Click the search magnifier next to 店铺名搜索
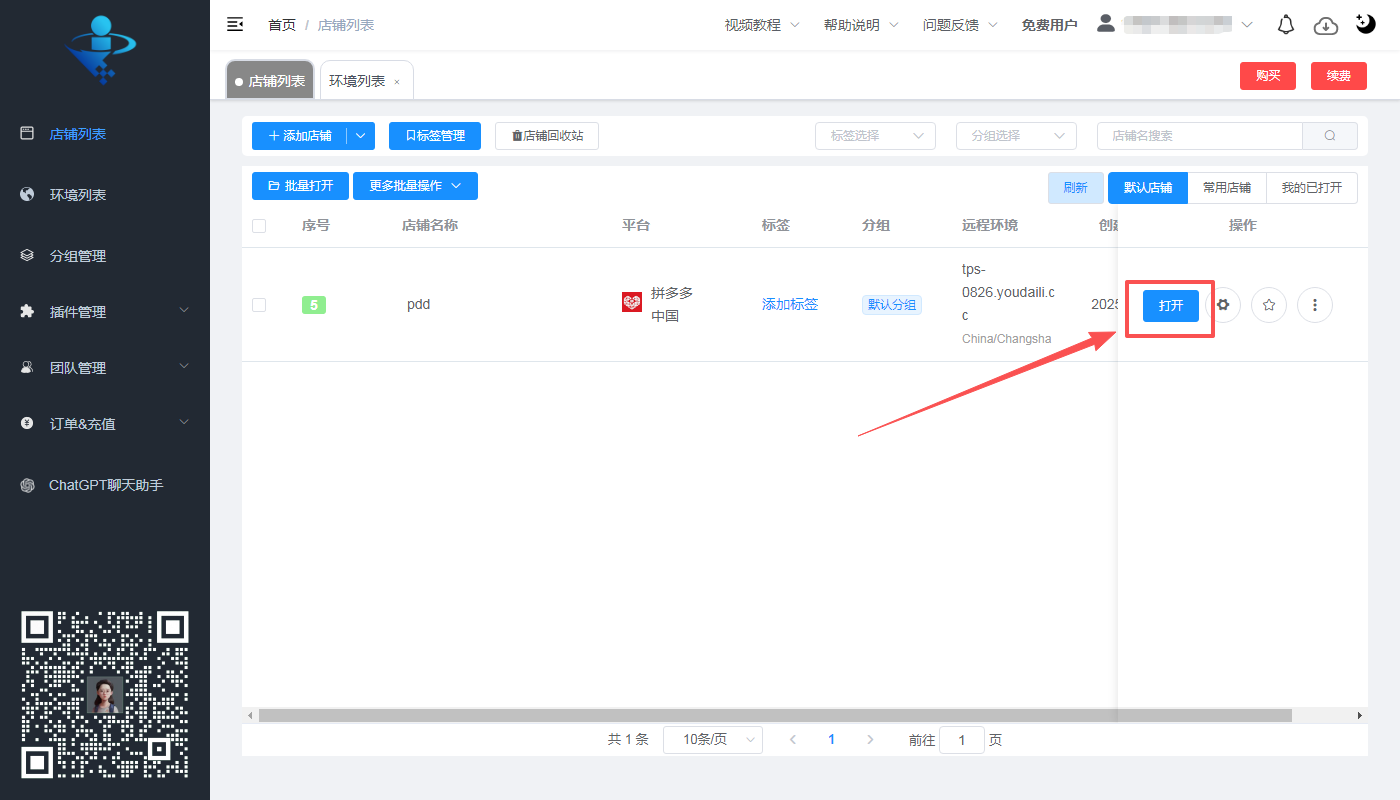Viewport: 1400px width, 800px height. (x=1330, y=135)
